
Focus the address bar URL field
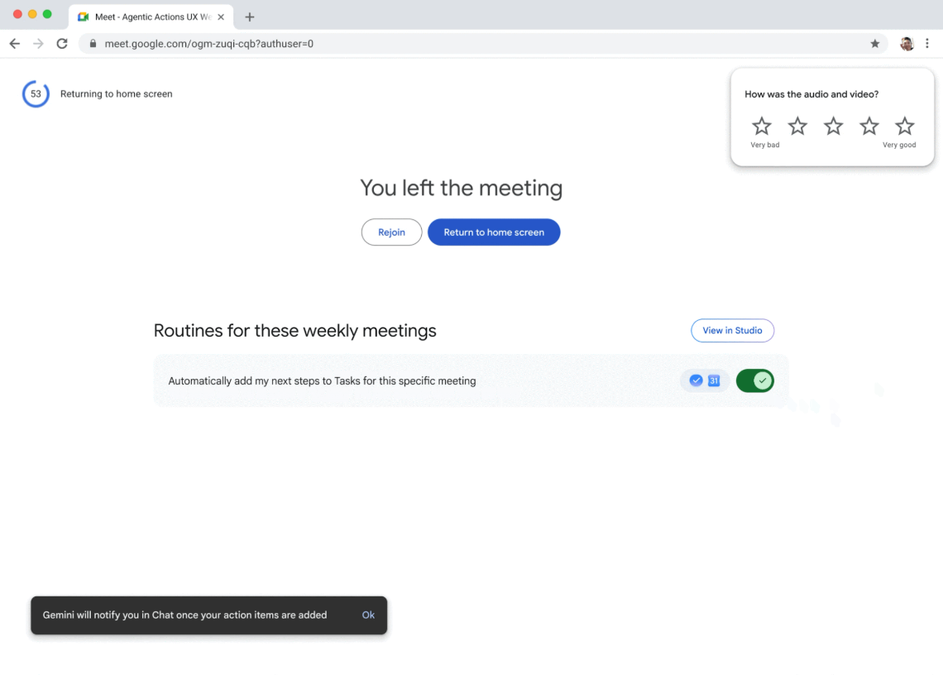[483, 43]
